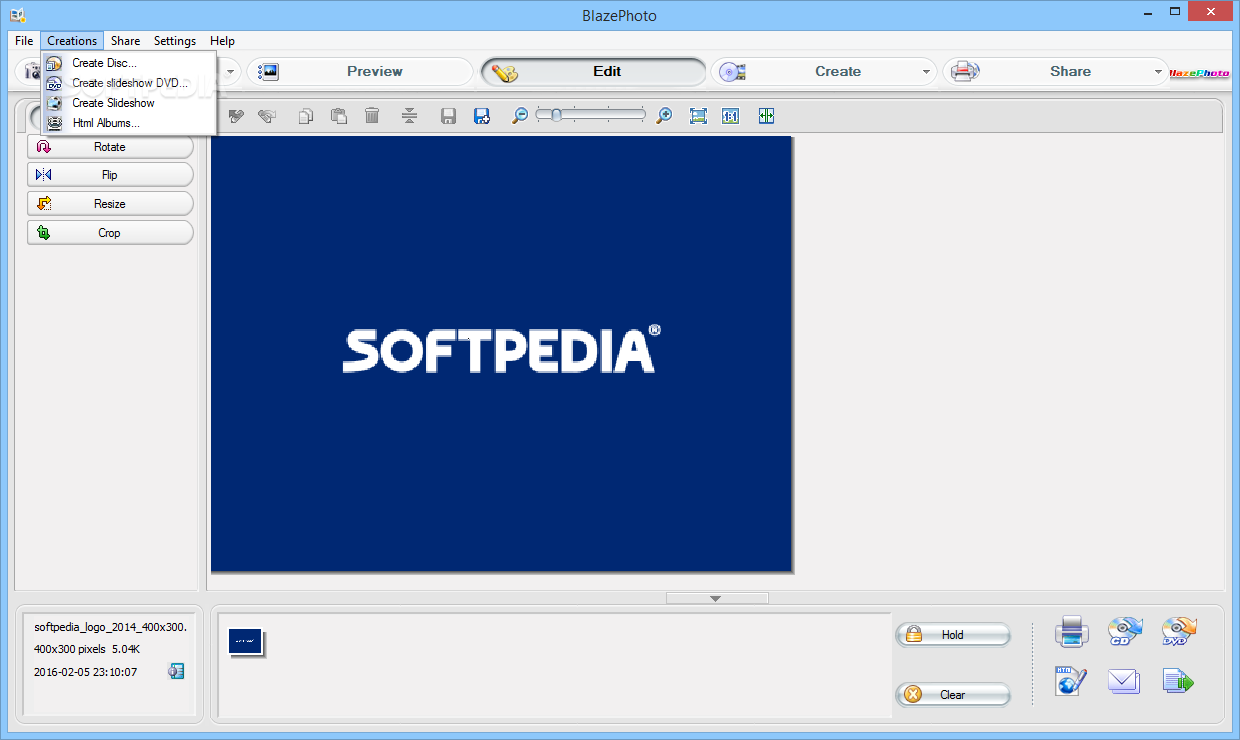Click the Creations menu title

pos(72,41)
